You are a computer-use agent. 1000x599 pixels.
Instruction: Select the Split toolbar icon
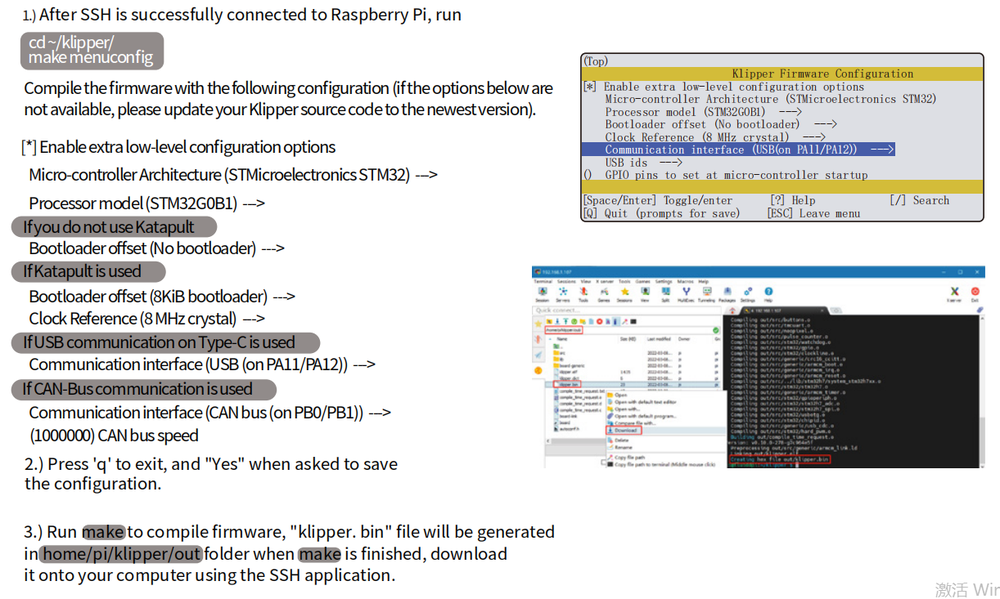664,293
